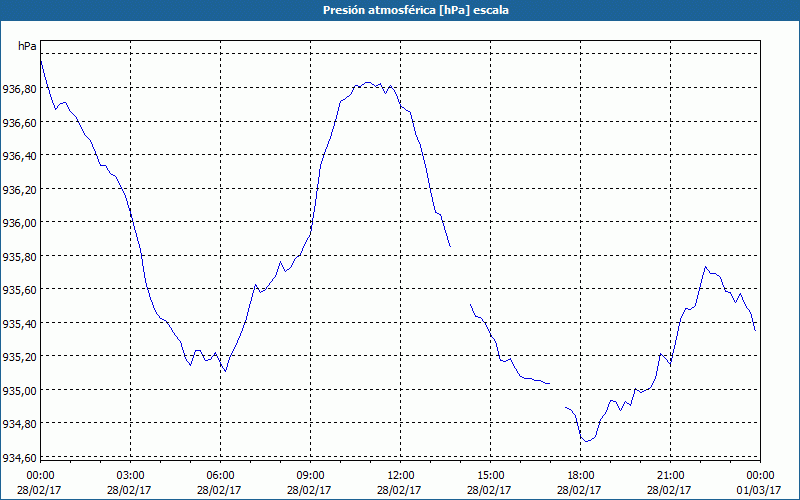This screenshot has width=800, height=500.
Task: Click the hPa unit label
Action: 27,46
